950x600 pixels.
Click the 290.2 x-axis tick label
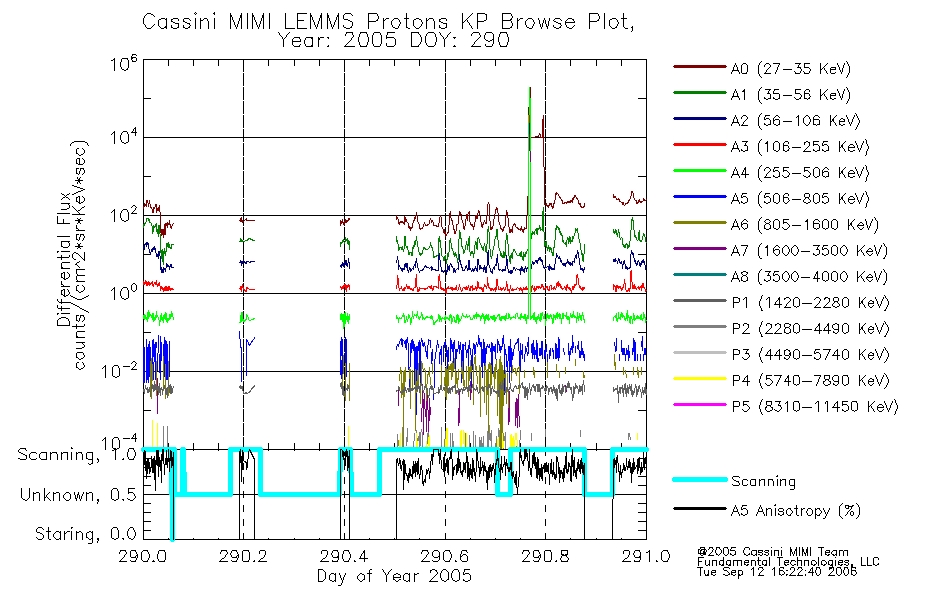[244, 556]
